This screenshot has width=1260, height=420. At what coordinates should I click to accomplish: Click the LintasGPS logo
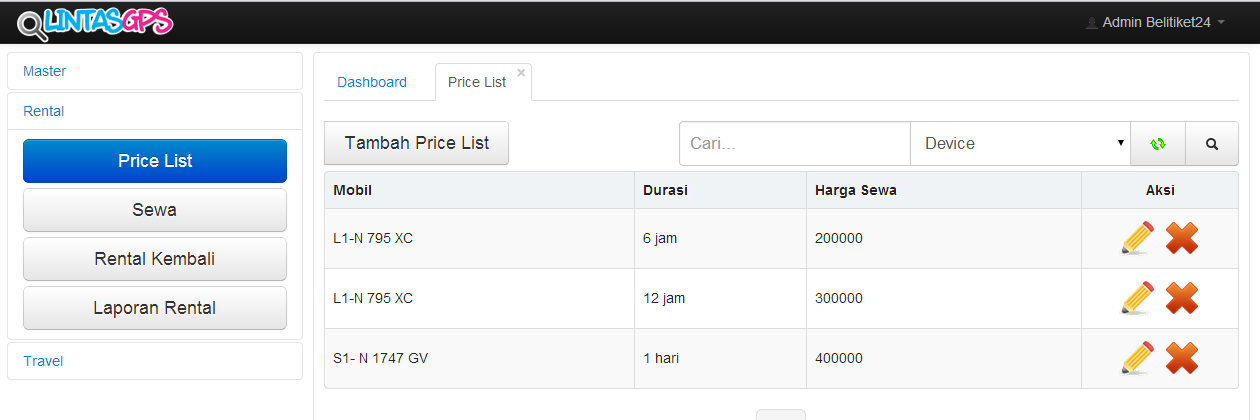95,22
